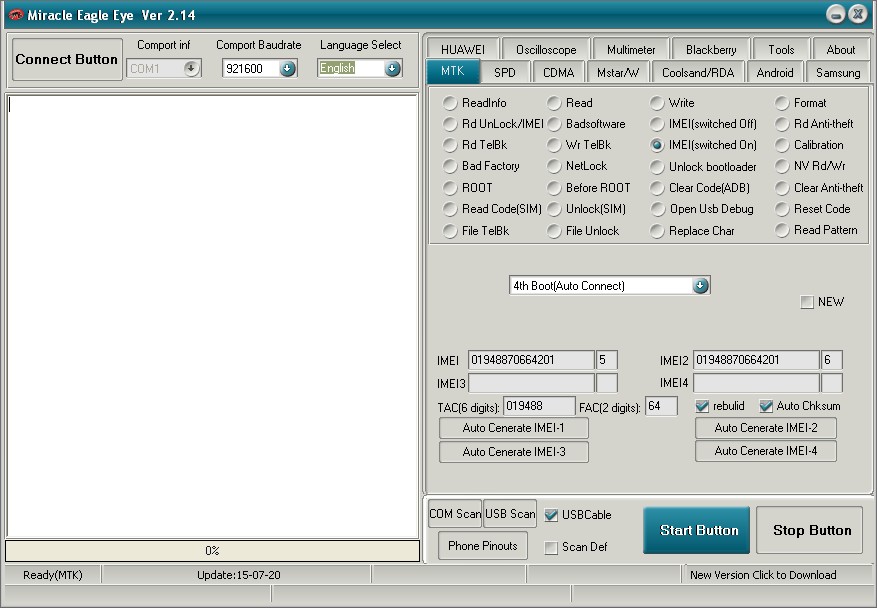Uncheck the USBCable checkbox
Image resolution: width=877 pixels, height=608 pixels.
coord(551,515)
